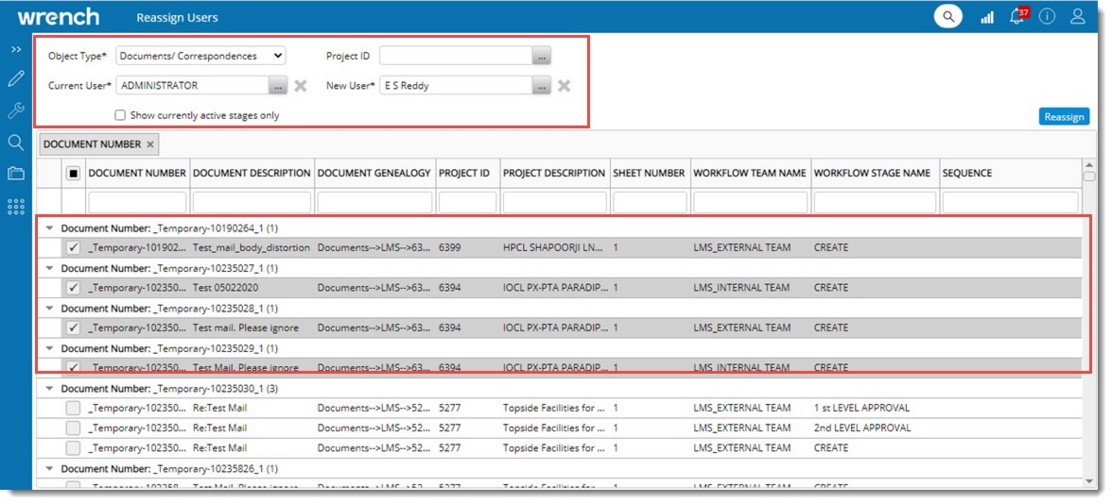Open the Object Type dropdown
1112x504 pixels.
[x=201, y=56]
